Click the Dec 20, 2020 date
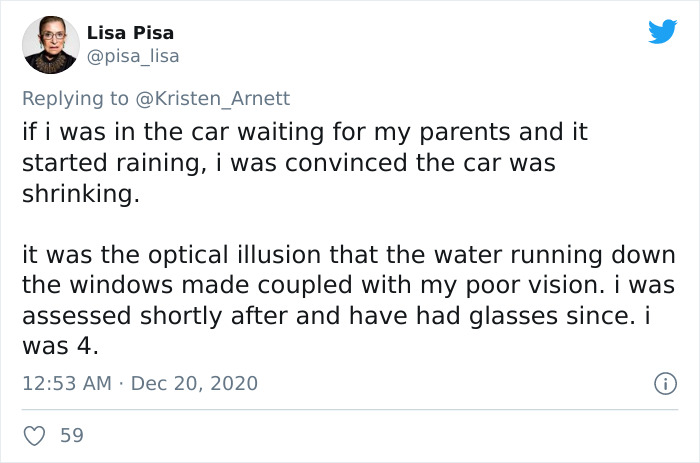The width and height of the screenshot is (700, 463). pyautogui.click(x=193, y=383)
